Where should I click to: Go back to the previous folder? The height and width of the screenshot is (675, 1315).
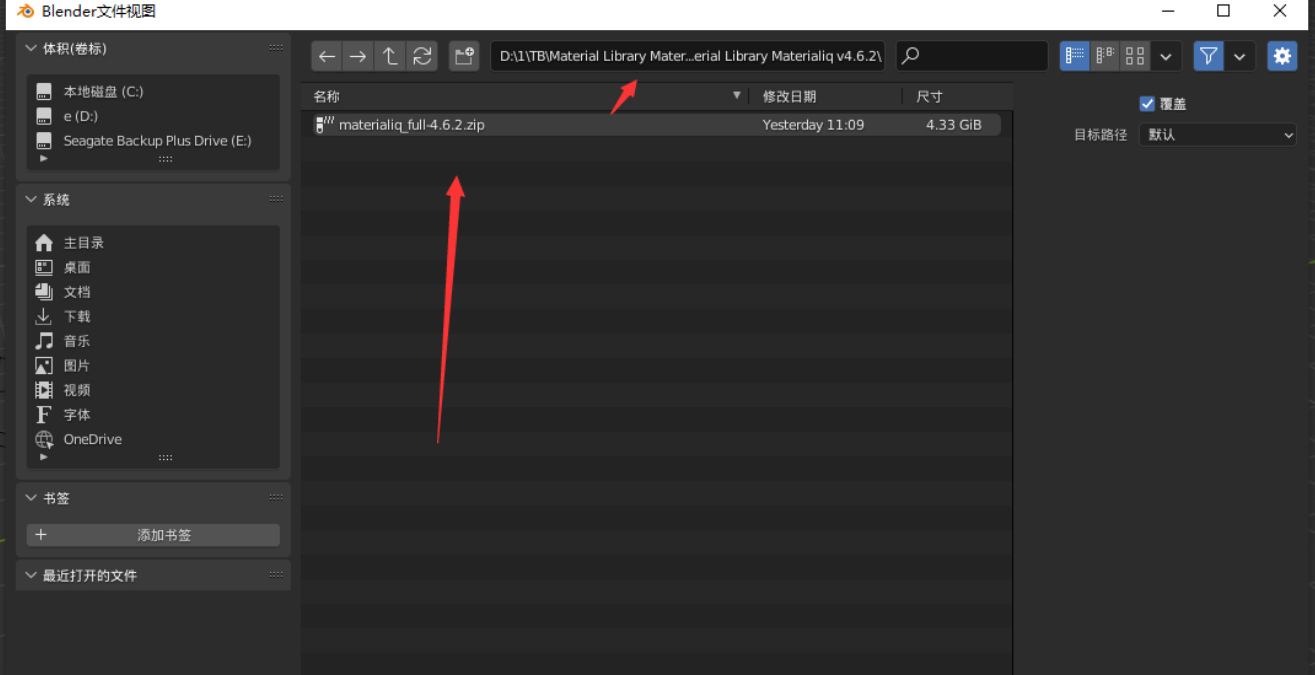pyautogui.click(x=327, y=56)
